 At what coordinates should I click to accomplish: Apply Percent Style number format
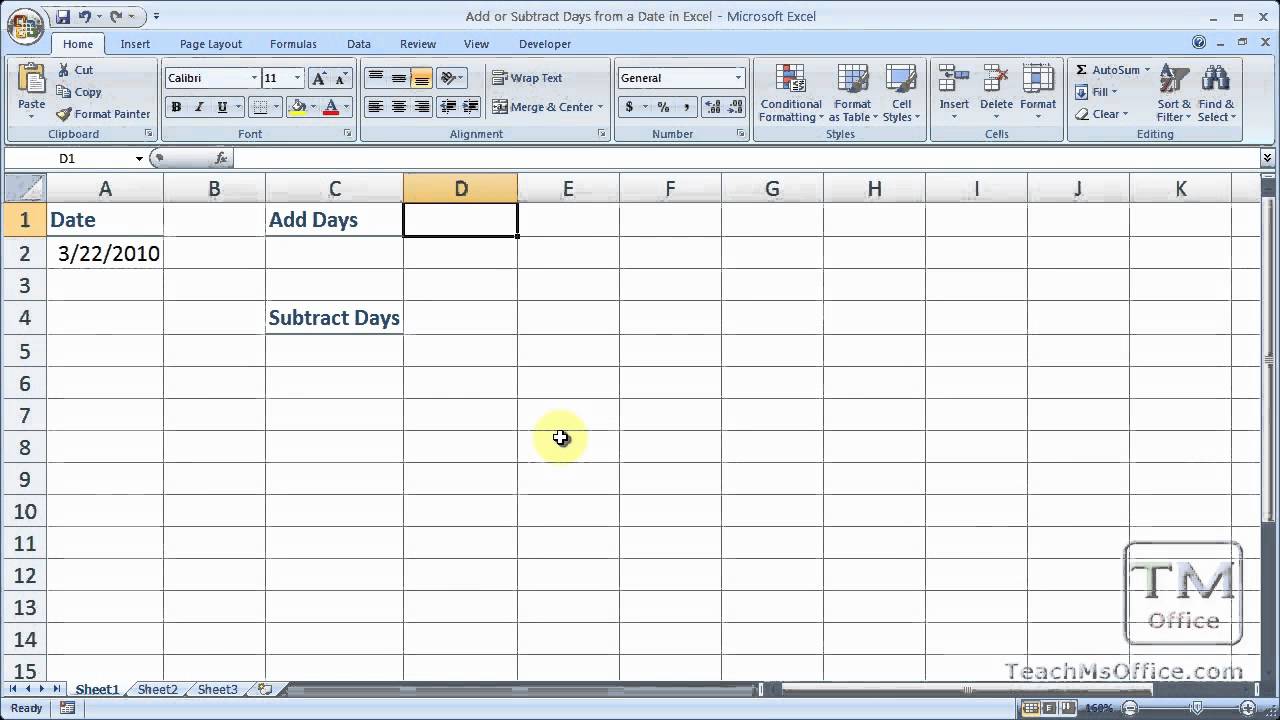point(663,107)
